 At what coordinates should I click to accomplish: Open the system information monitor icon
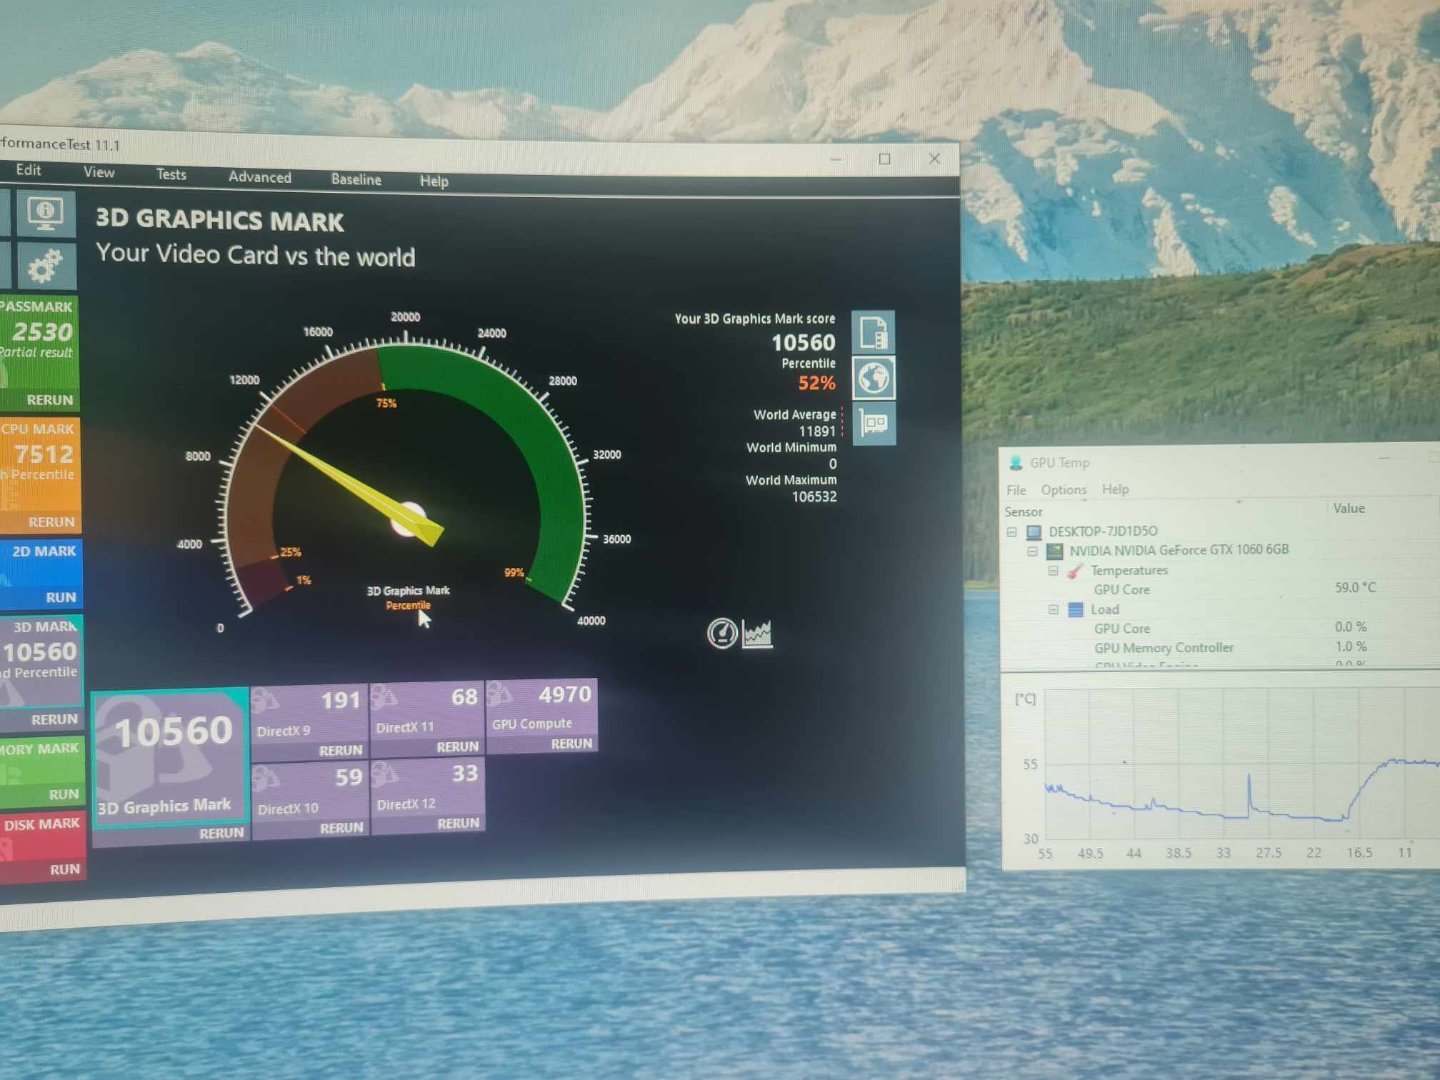(46, 213)
